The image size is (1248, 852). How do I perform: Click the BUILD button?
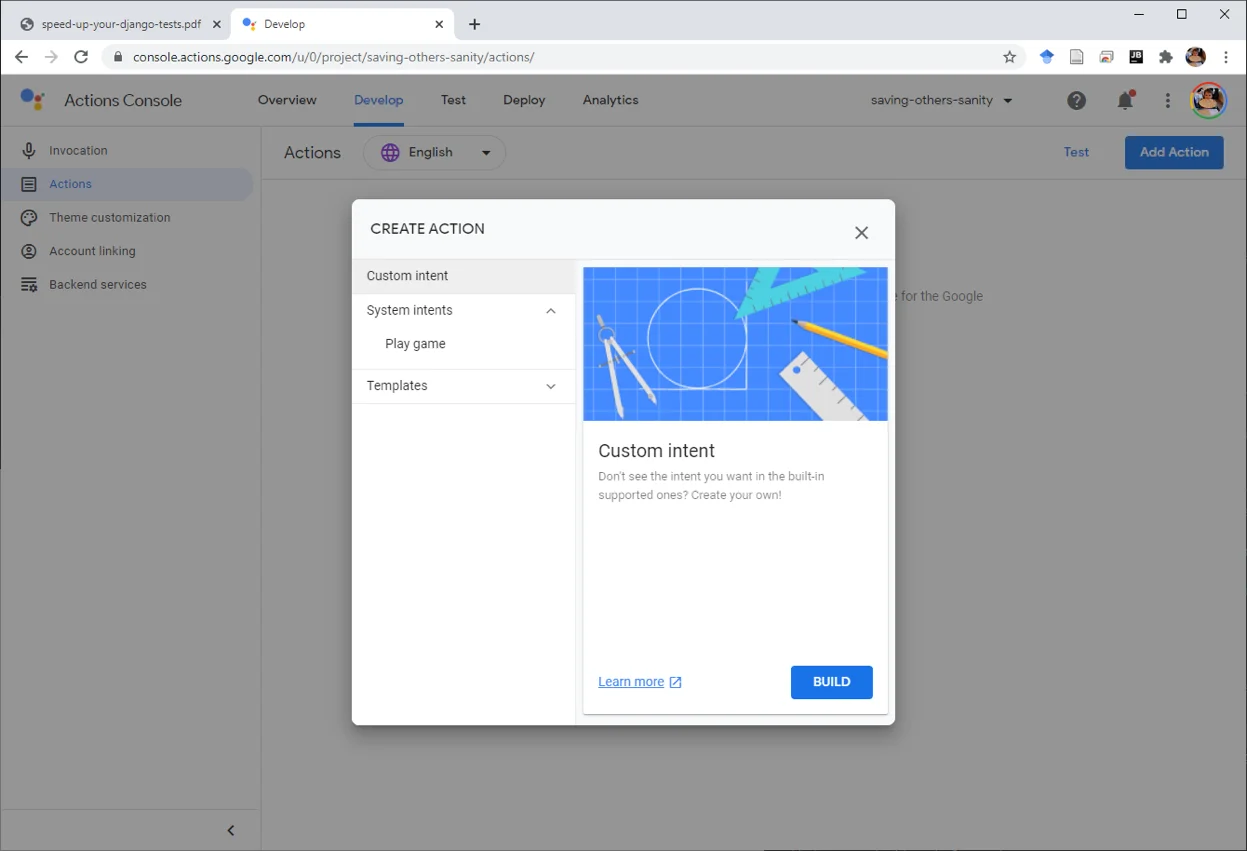tap(831, 682)
